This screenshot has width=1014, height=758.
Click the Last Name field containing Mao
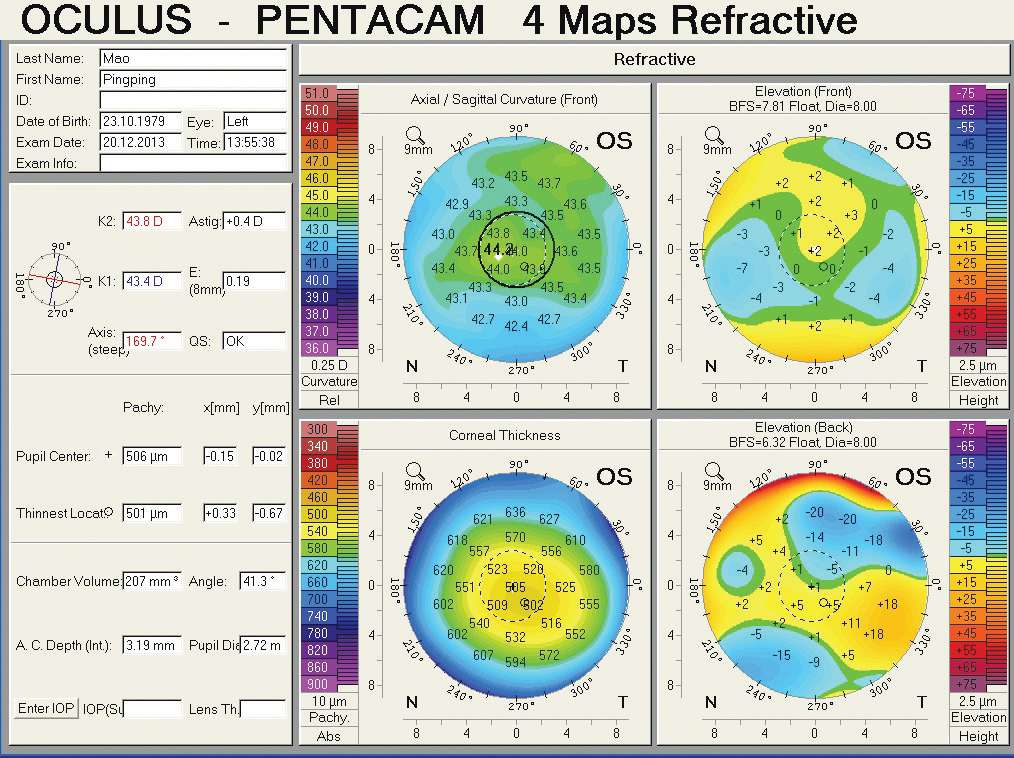pos(193,59)
